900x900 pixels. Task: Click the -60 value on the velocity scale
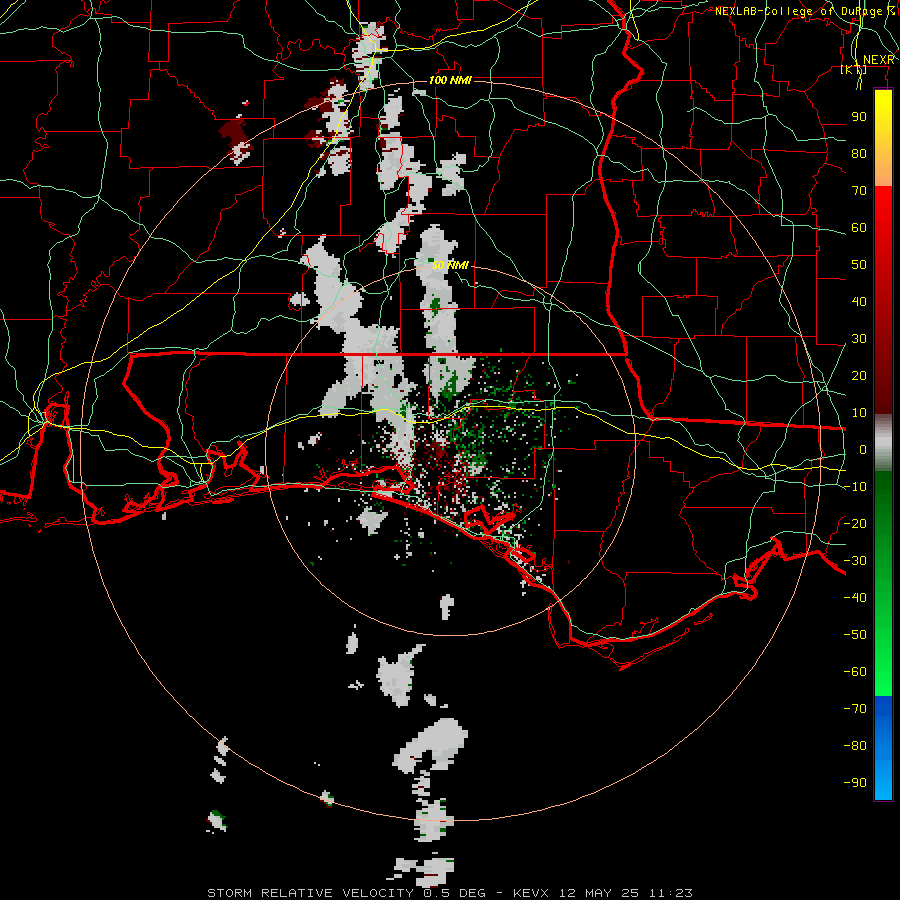tap(855, 672)
